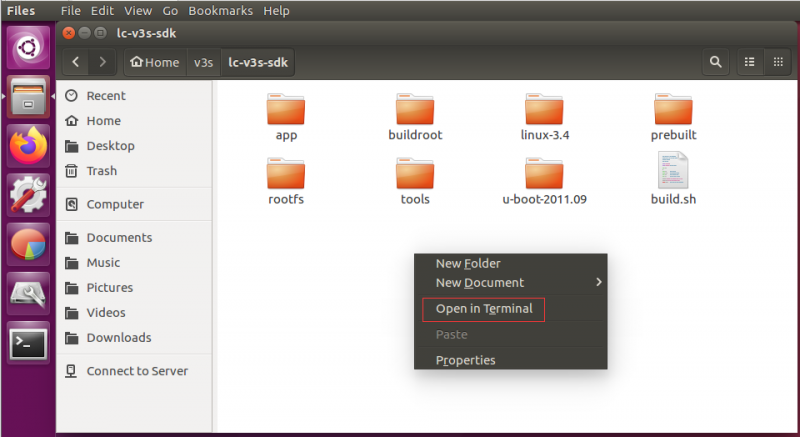Navigate to v3s in the path bar

tap(203, 62)
